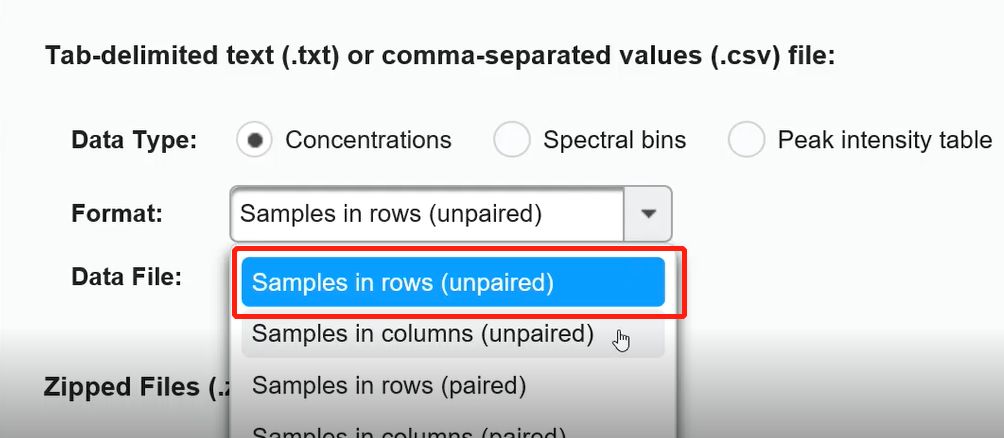The image size is (1004, 438).
Task: Click the currently filled radio button dot
Action: point(255,140)
